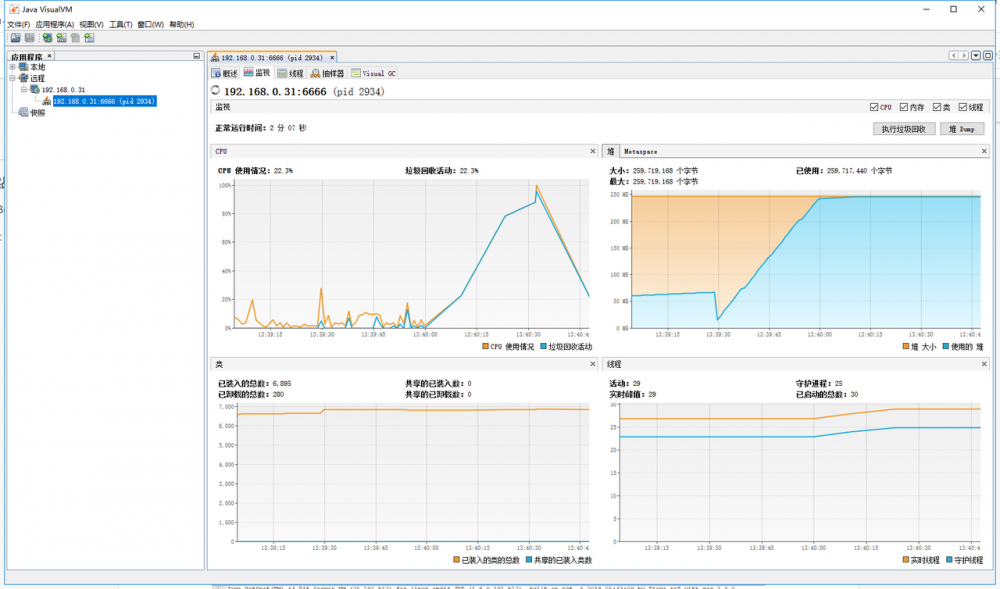Uncheck the CPU checkbox
Viewport: 1000px width, 589px height.
point(874,107)
